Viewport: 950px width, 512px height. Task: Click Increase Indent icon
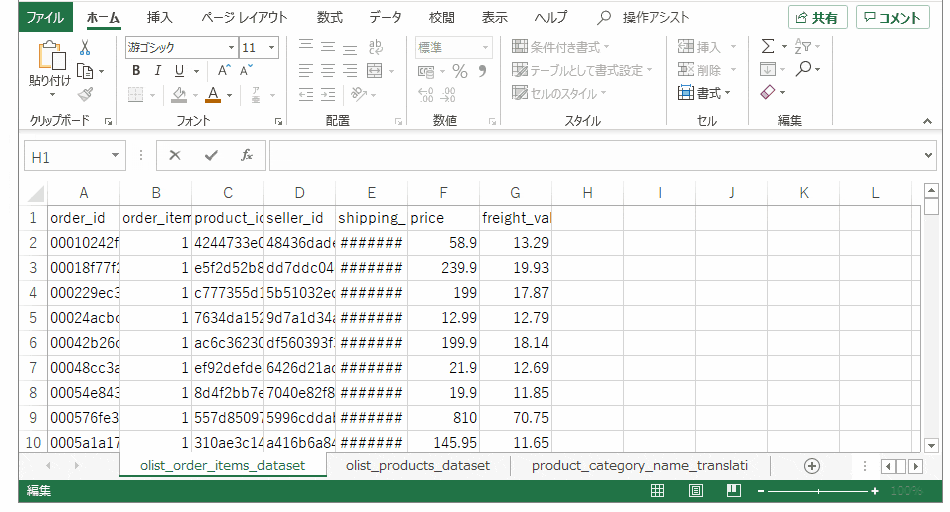coord(328,95)
